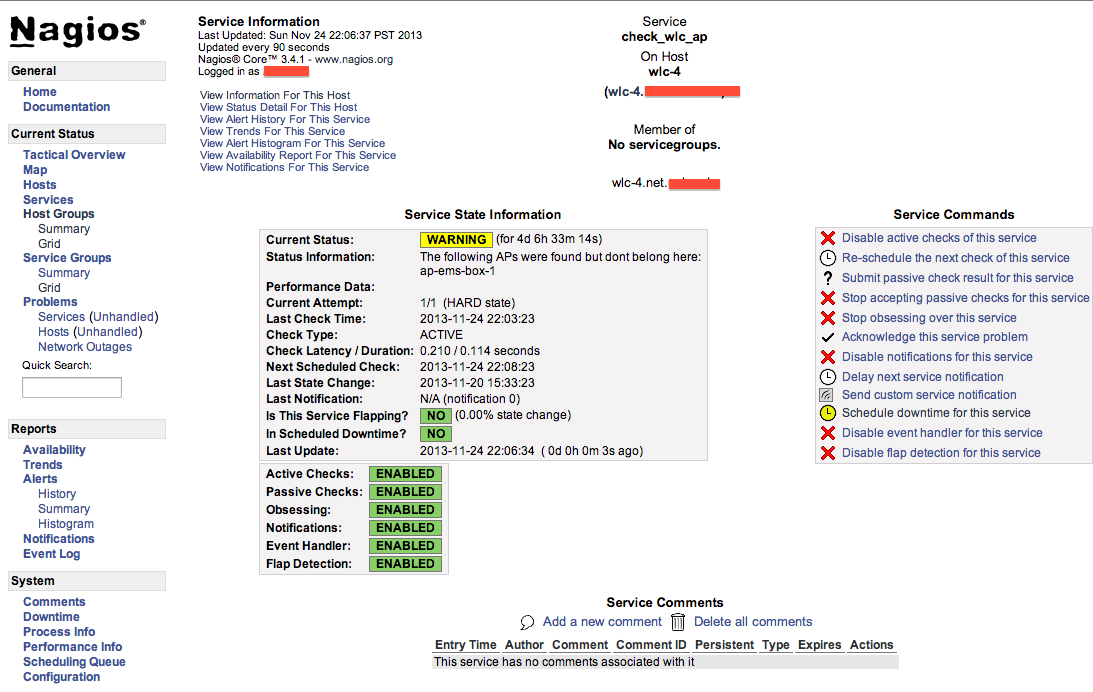
Task: Click the speech bubble icon to add a new comment
Action: click(x=528, y=621)
